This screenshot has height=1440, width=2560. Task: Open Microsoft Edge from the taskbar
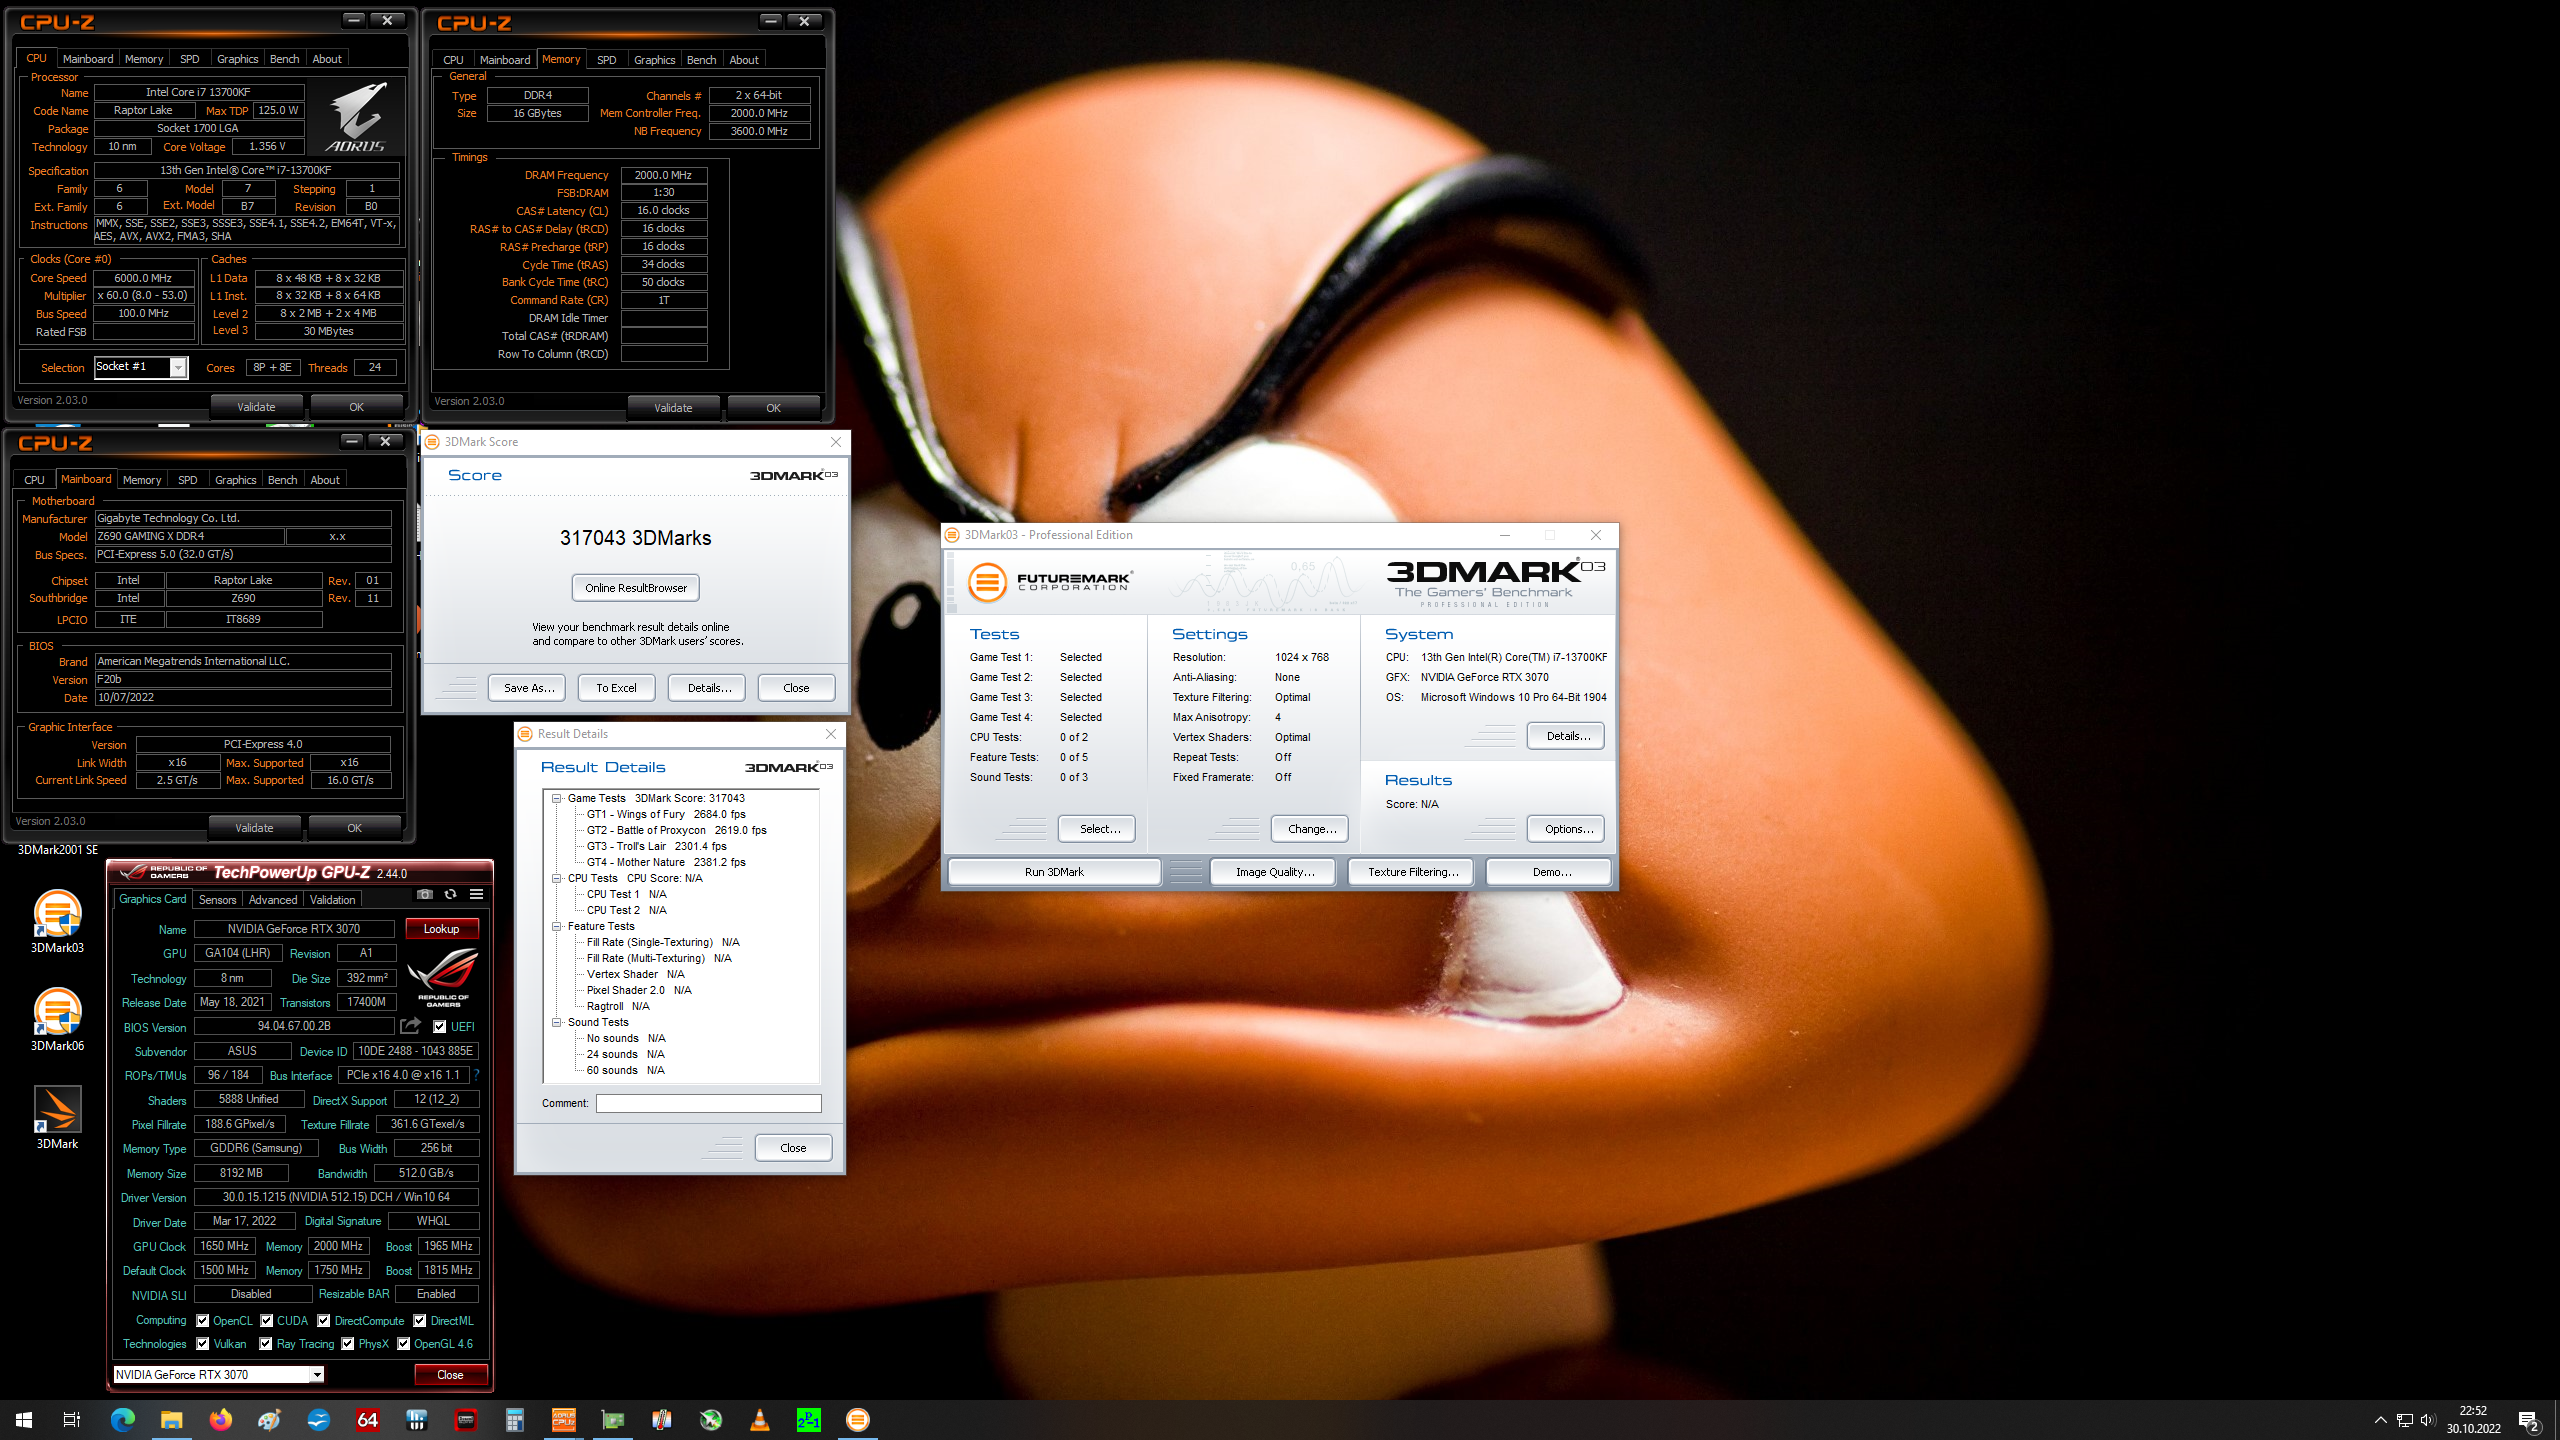(122, 1420)
